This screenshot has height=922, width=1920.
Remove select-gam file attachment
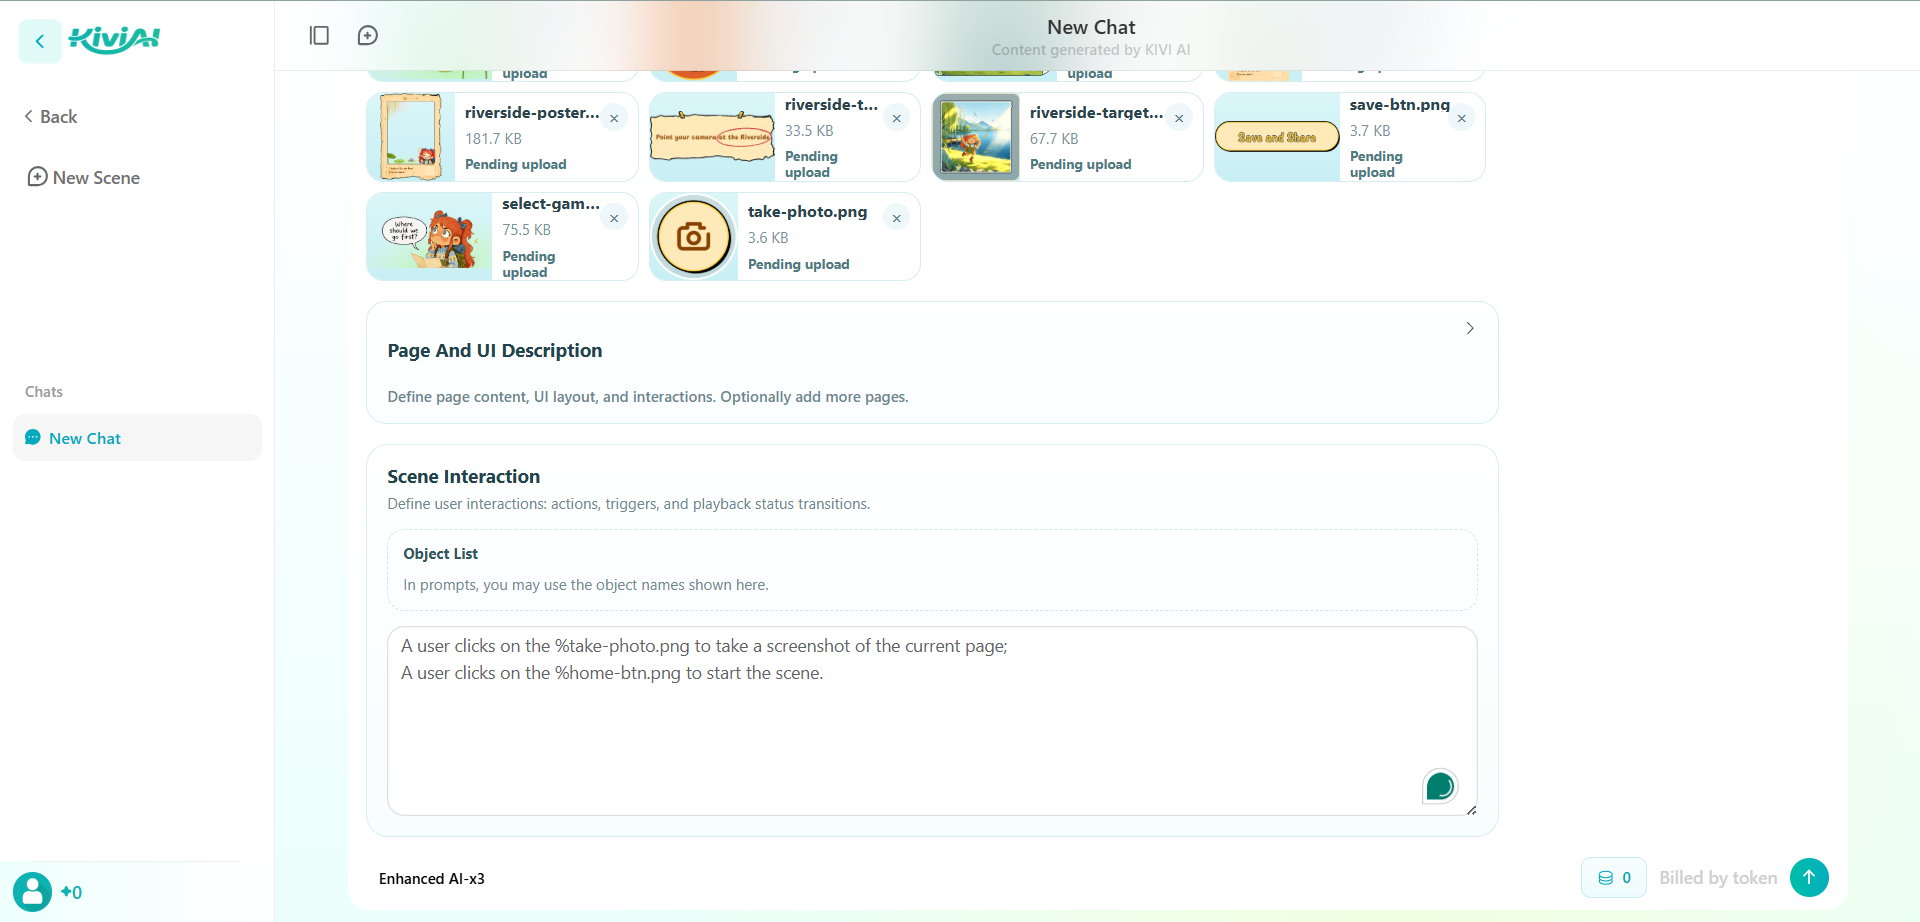point(614,219)
